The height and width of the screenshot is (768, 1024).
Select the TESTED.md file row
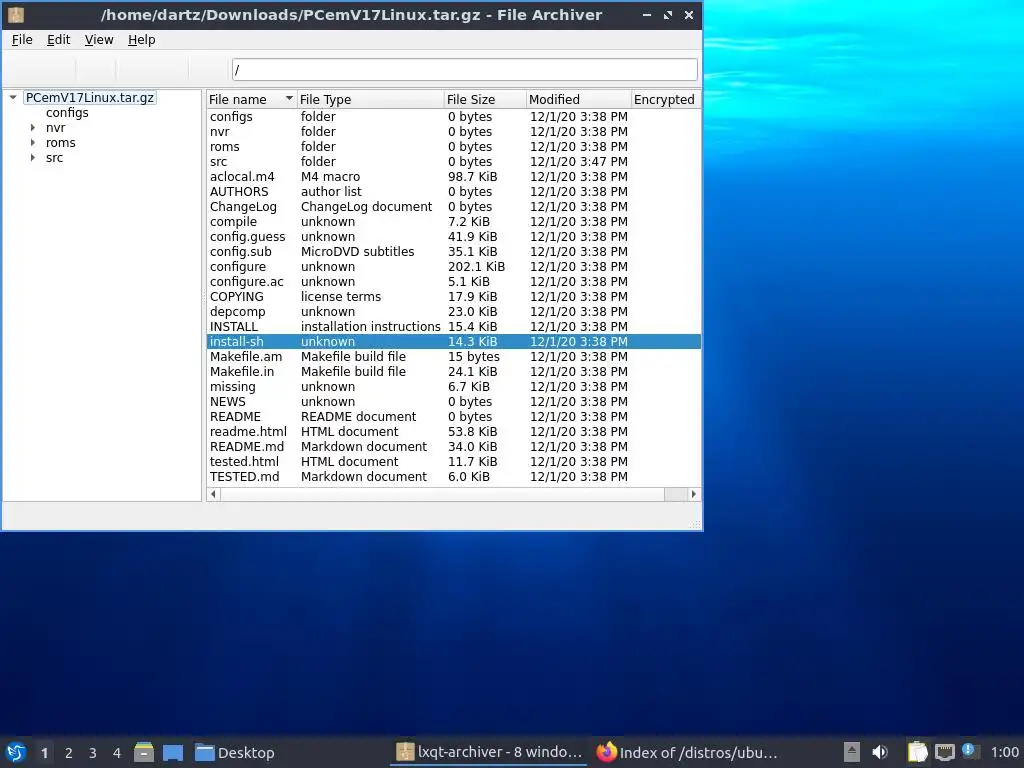point(454,477)
